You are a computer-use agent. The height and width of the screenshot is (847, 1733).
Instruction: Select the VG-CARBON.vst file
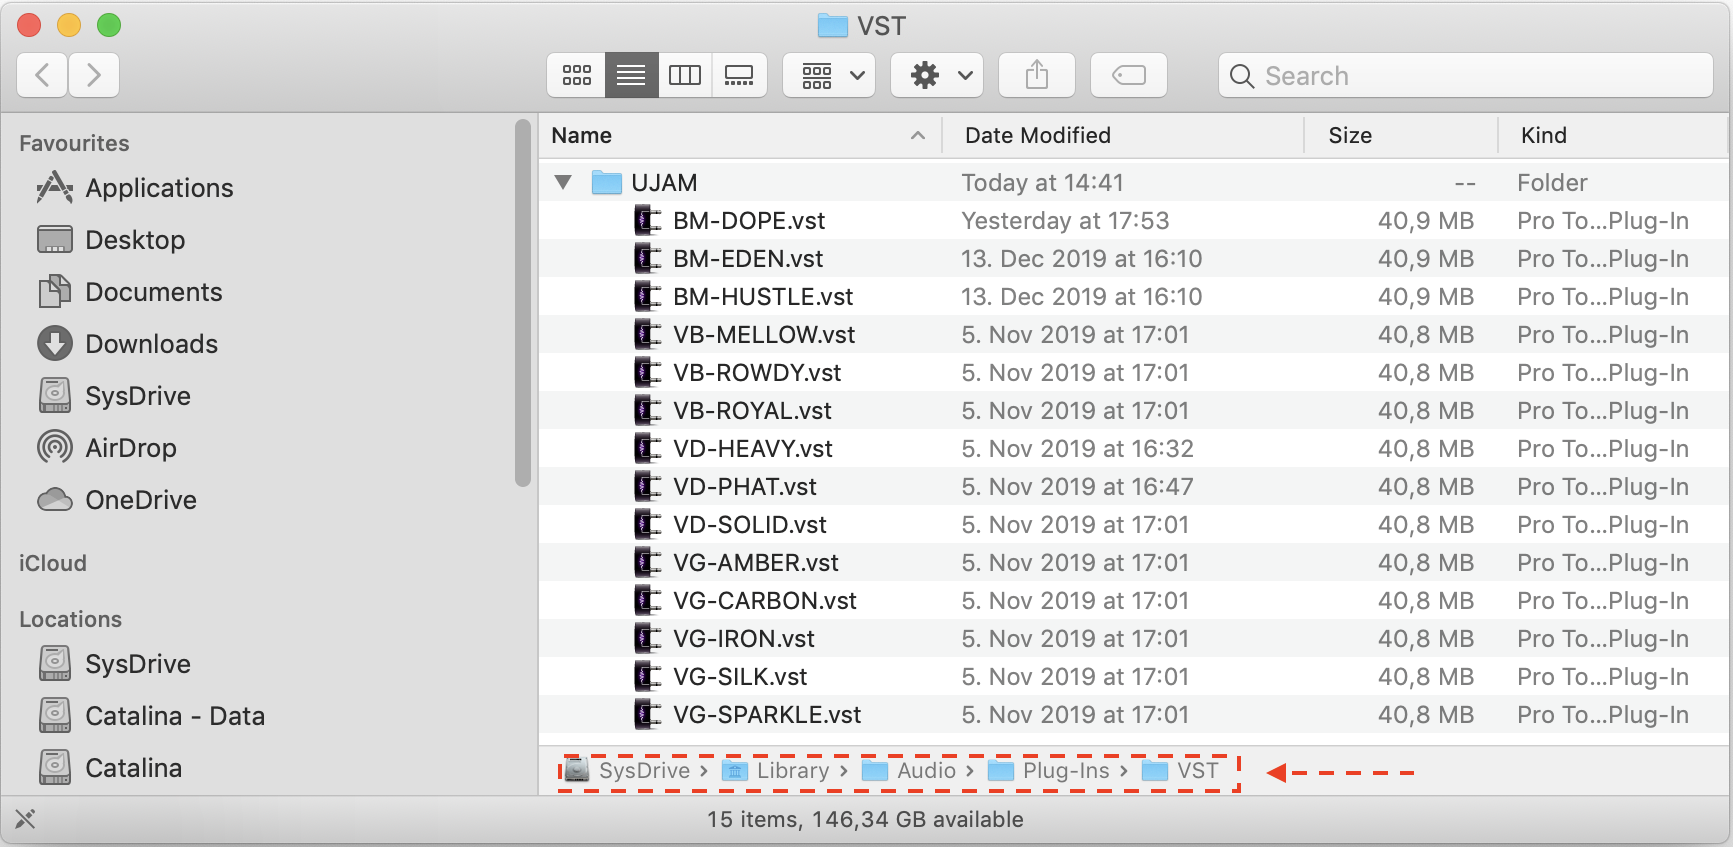pyautogui.click(x=1133, y=600)
